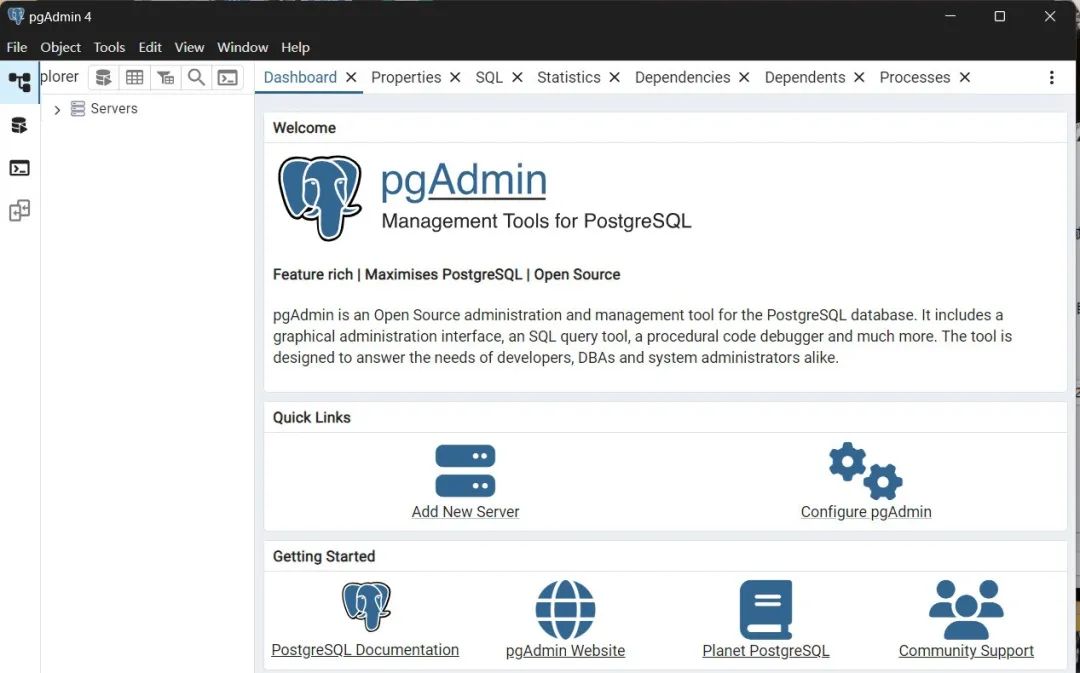This screenshot has width=1080, height=673.
Task: Select the Servers tree item label
Action: click(114, 109)
